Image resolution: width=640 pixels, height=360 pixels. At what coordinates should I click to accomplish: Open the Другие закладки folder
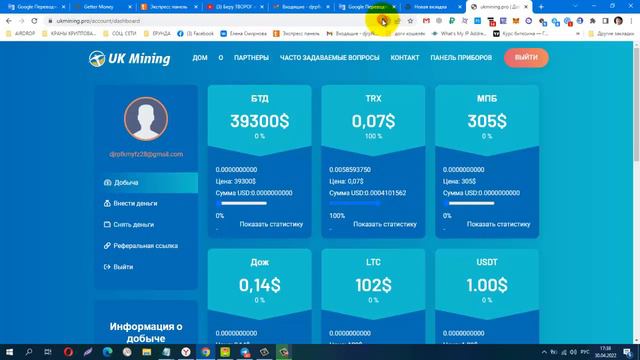point(611,33)
